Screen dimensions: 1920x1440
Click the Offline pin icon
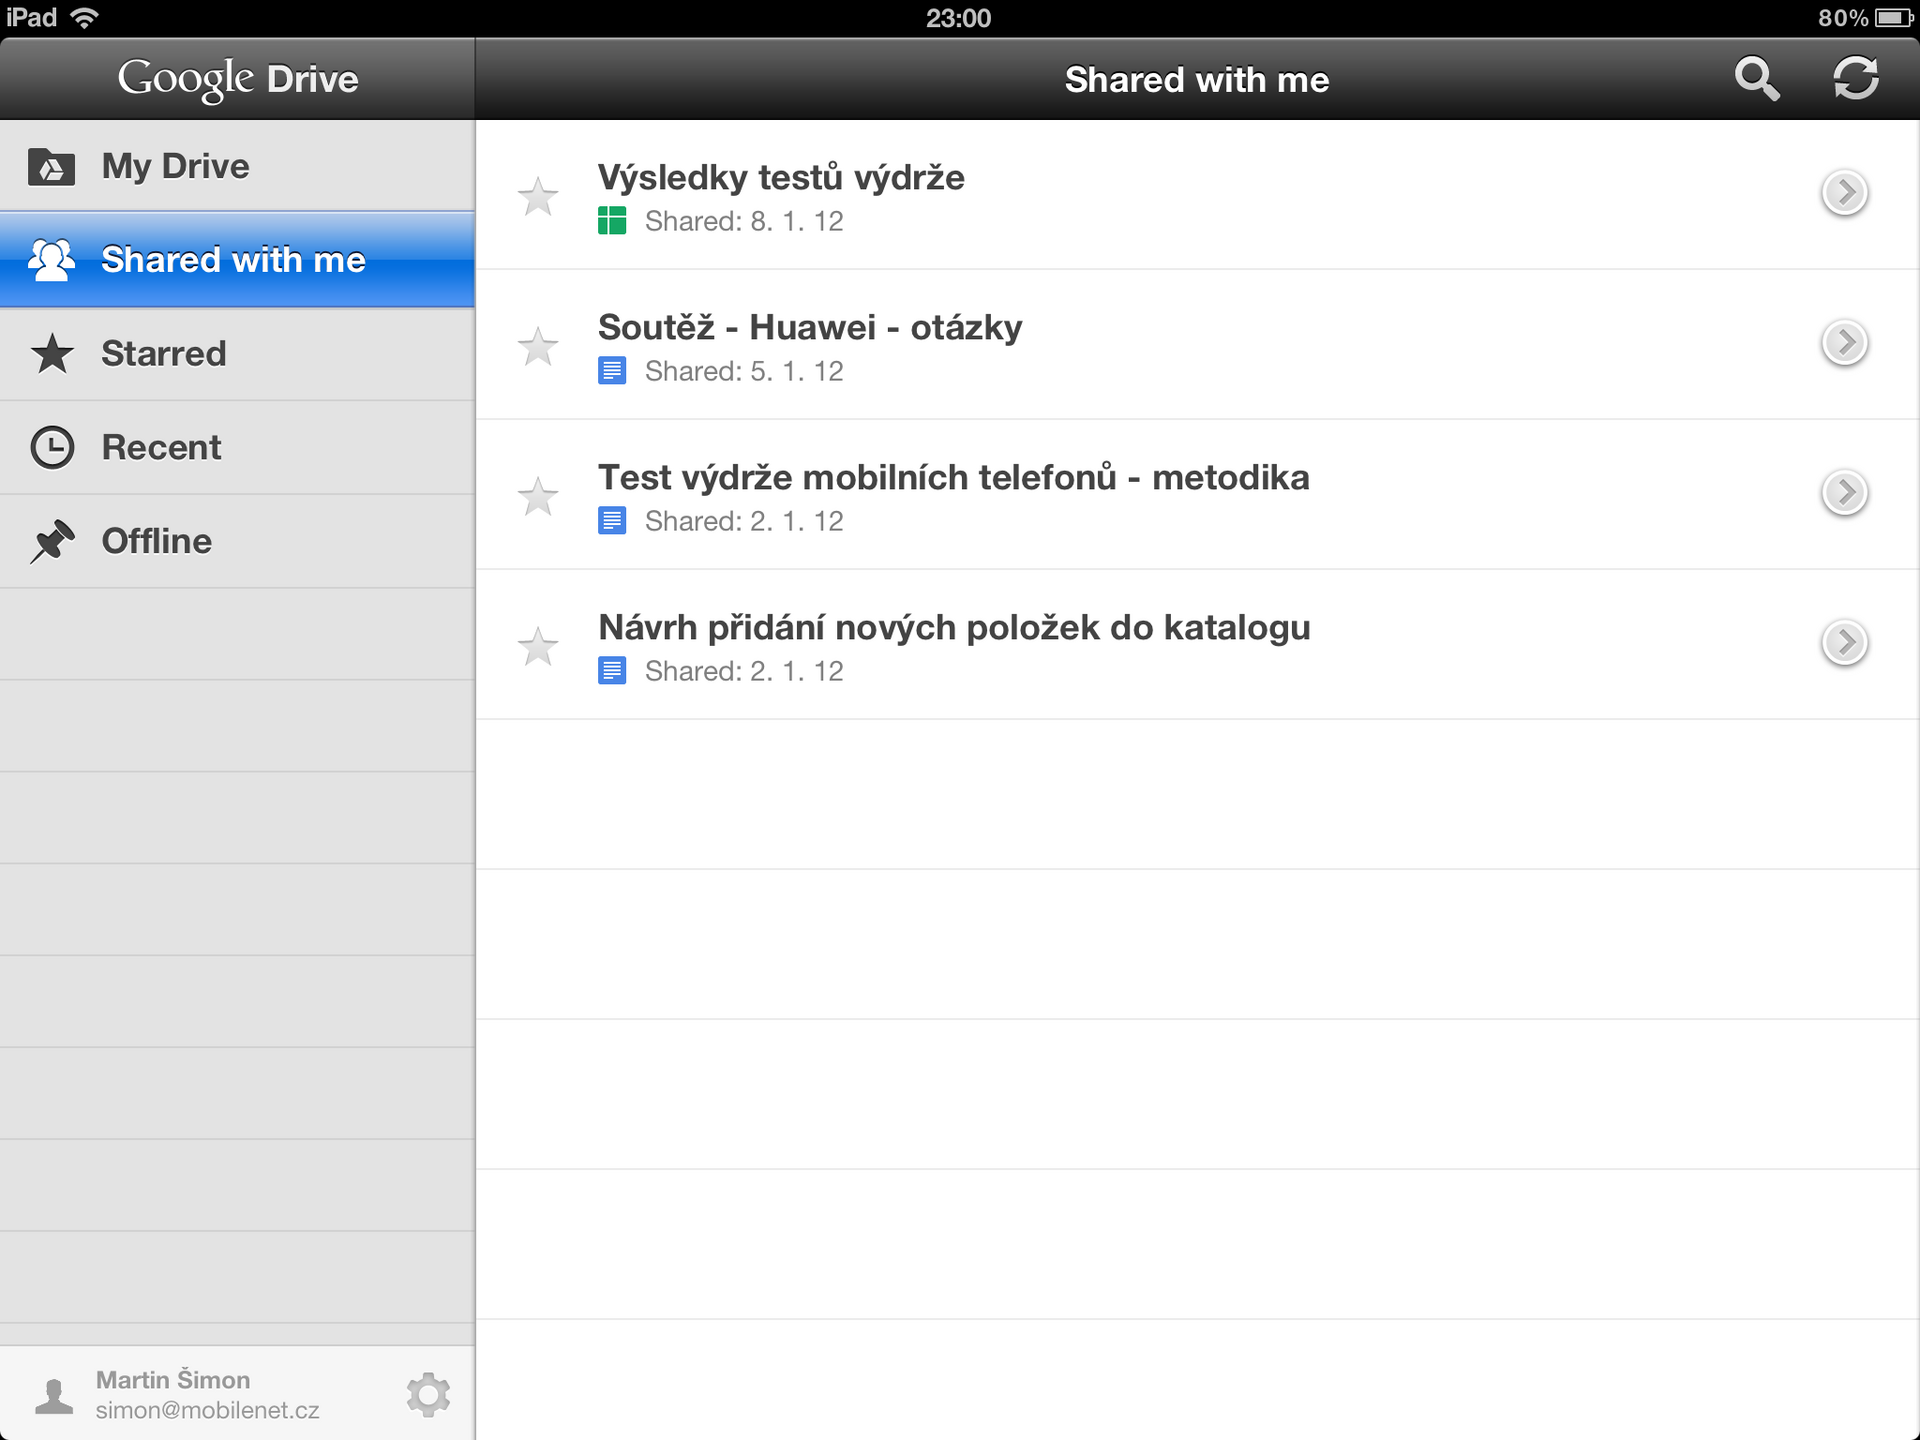pos(52,540)
